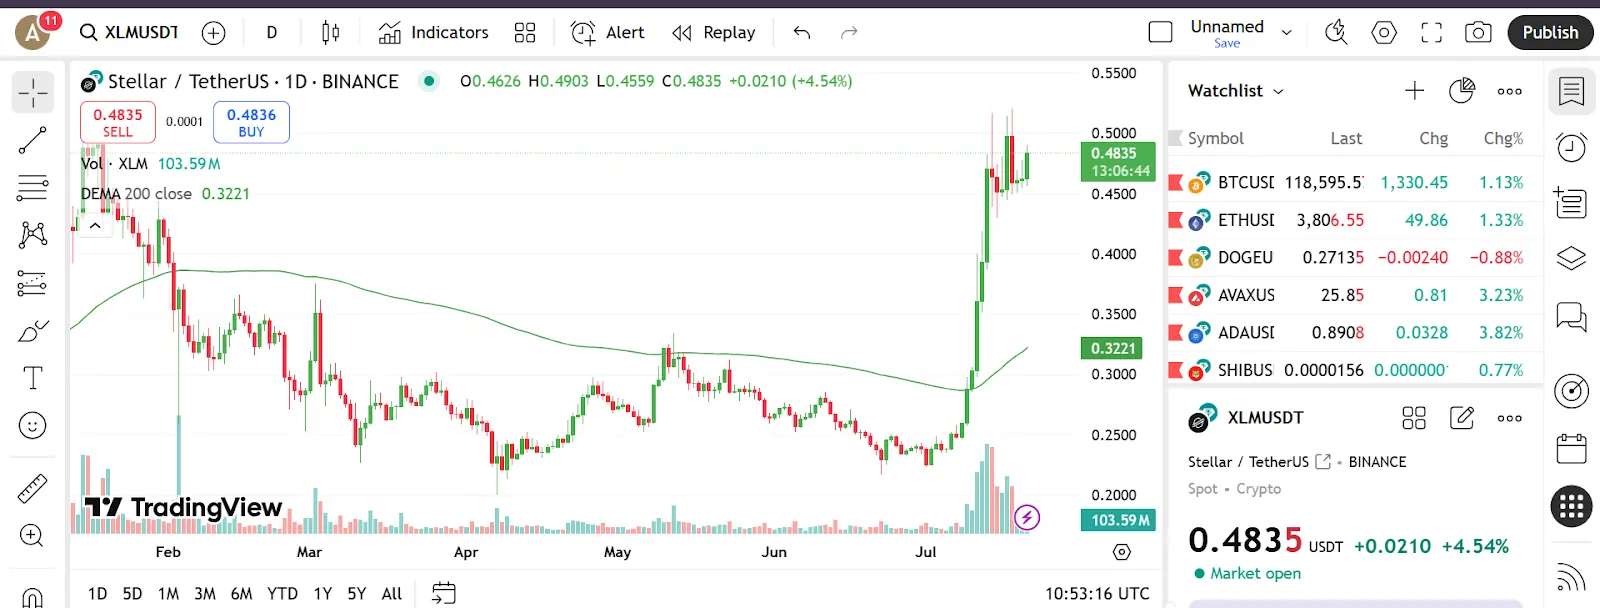Open the D interval selector
1600x608 pixels.
point(271,33)
